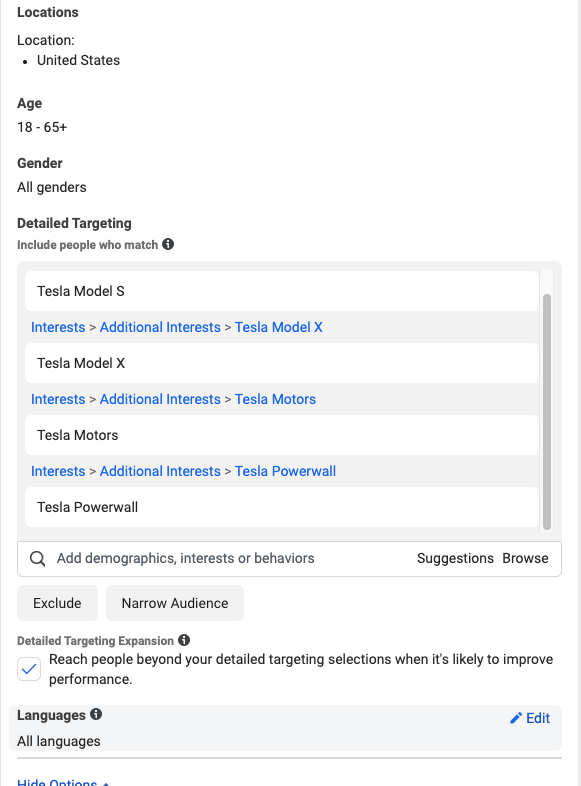Click info icon next to Include people who match
Viewport: 581px width, 786px height.
[168, 244]
